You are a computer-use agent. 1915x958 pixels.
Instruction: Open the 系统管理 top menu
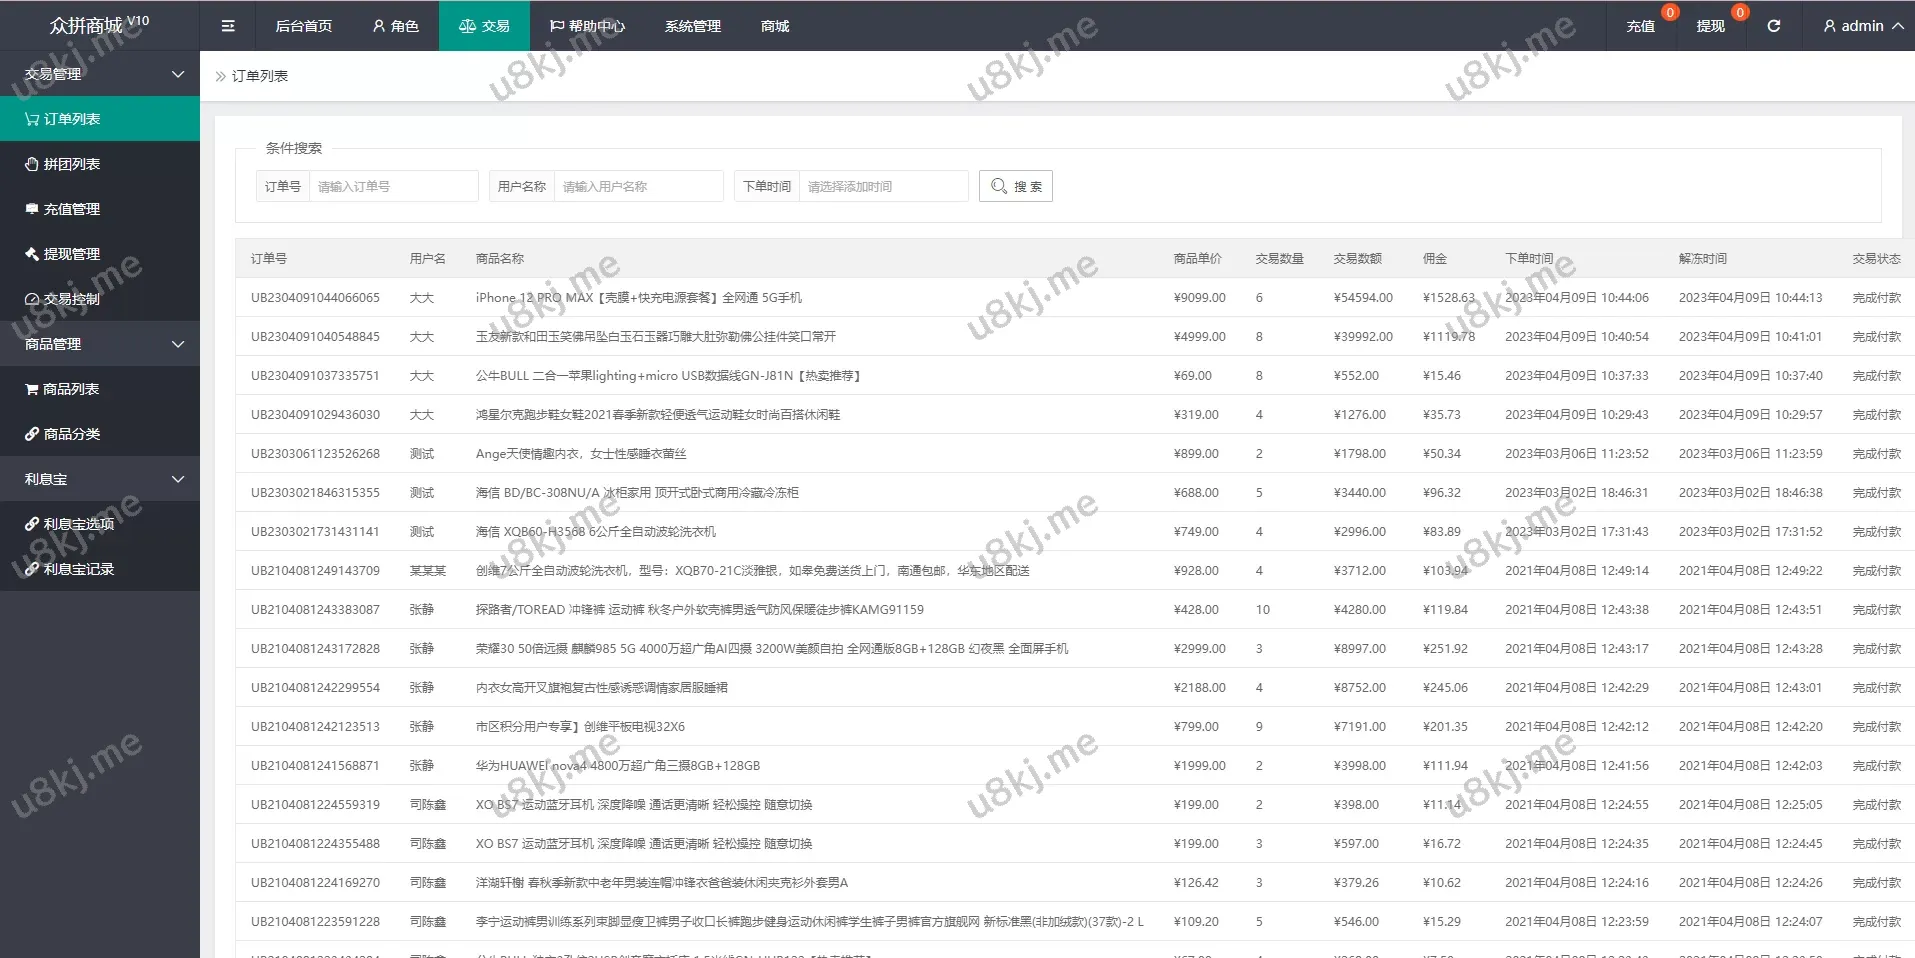click(x=692, y=26)
